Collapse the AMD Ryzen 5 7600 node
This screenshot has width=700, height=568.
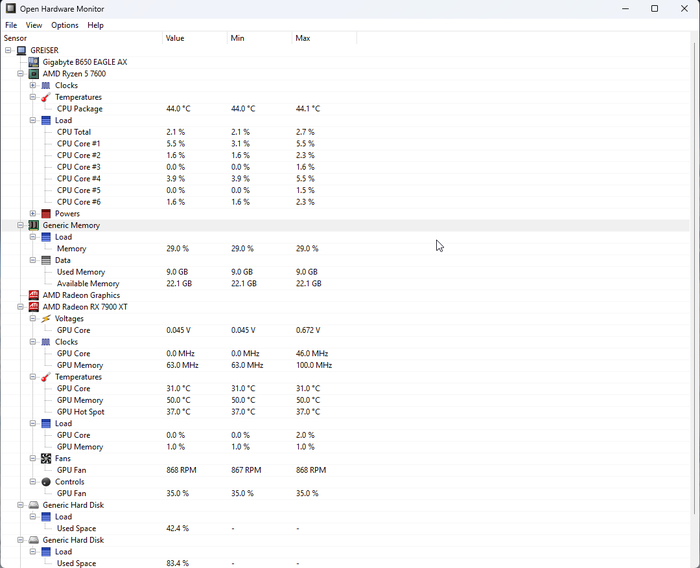tap(20, 74)
